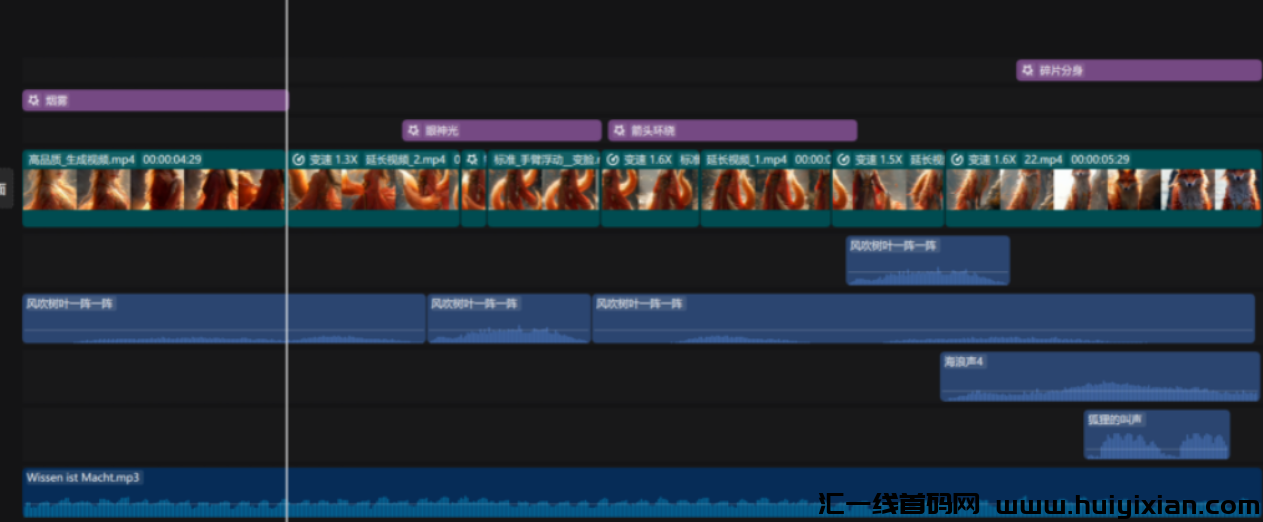Click the effect icon on 碎片分身 clip
1263x522 pixels.
pyautogui.click(x=1027, y=71)
